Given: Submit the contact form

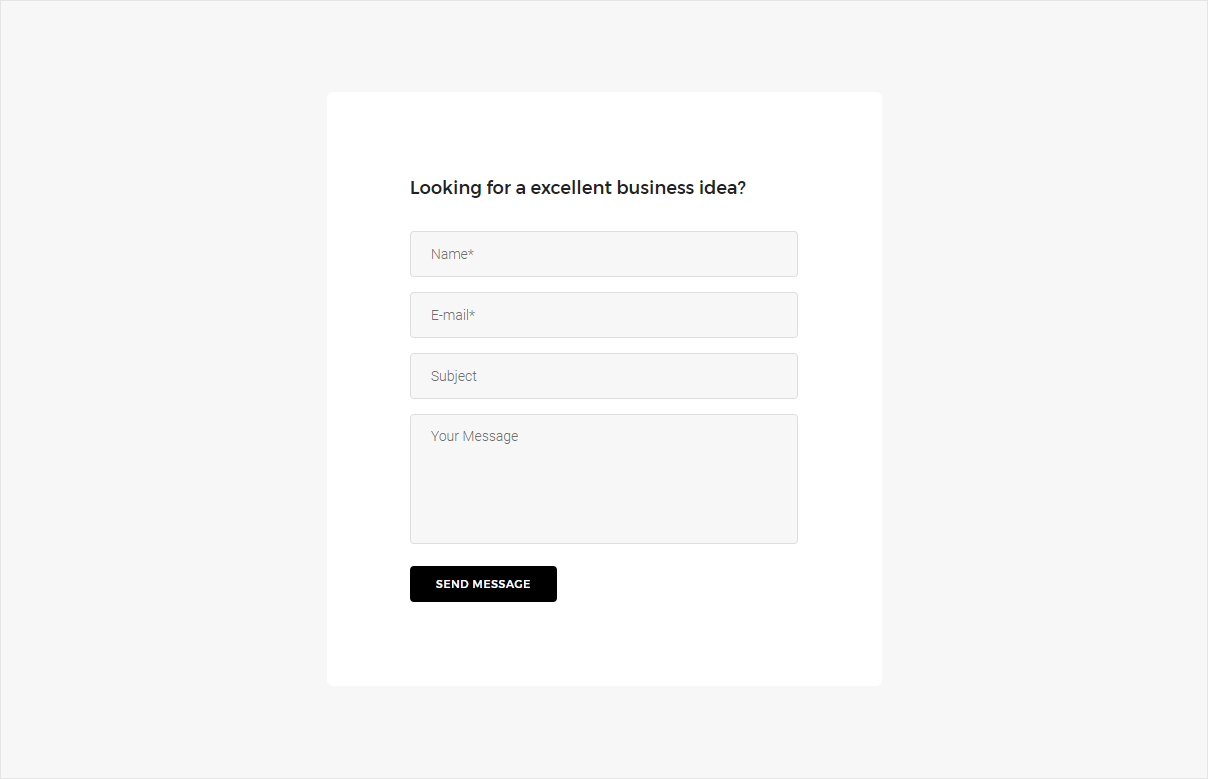Looking at the screenshot, I should click(483, 584).
